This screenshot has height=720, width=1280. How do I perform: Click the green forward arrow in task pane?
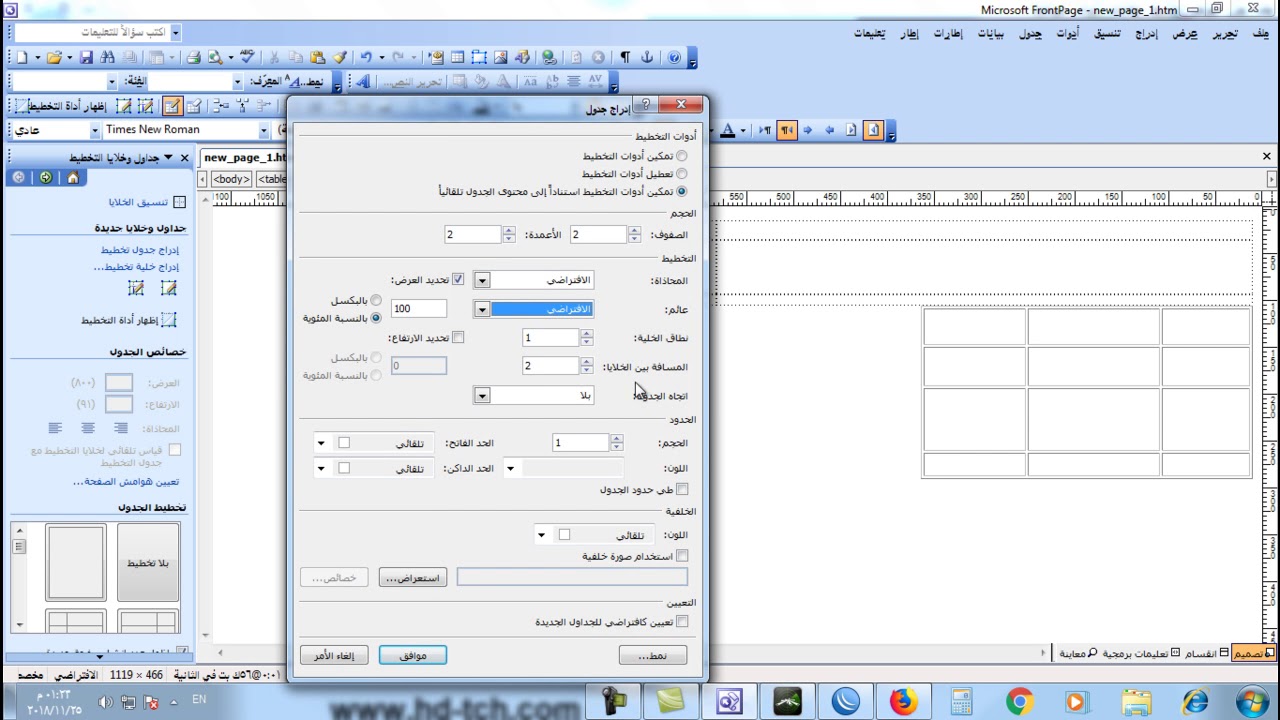[45, 177]
